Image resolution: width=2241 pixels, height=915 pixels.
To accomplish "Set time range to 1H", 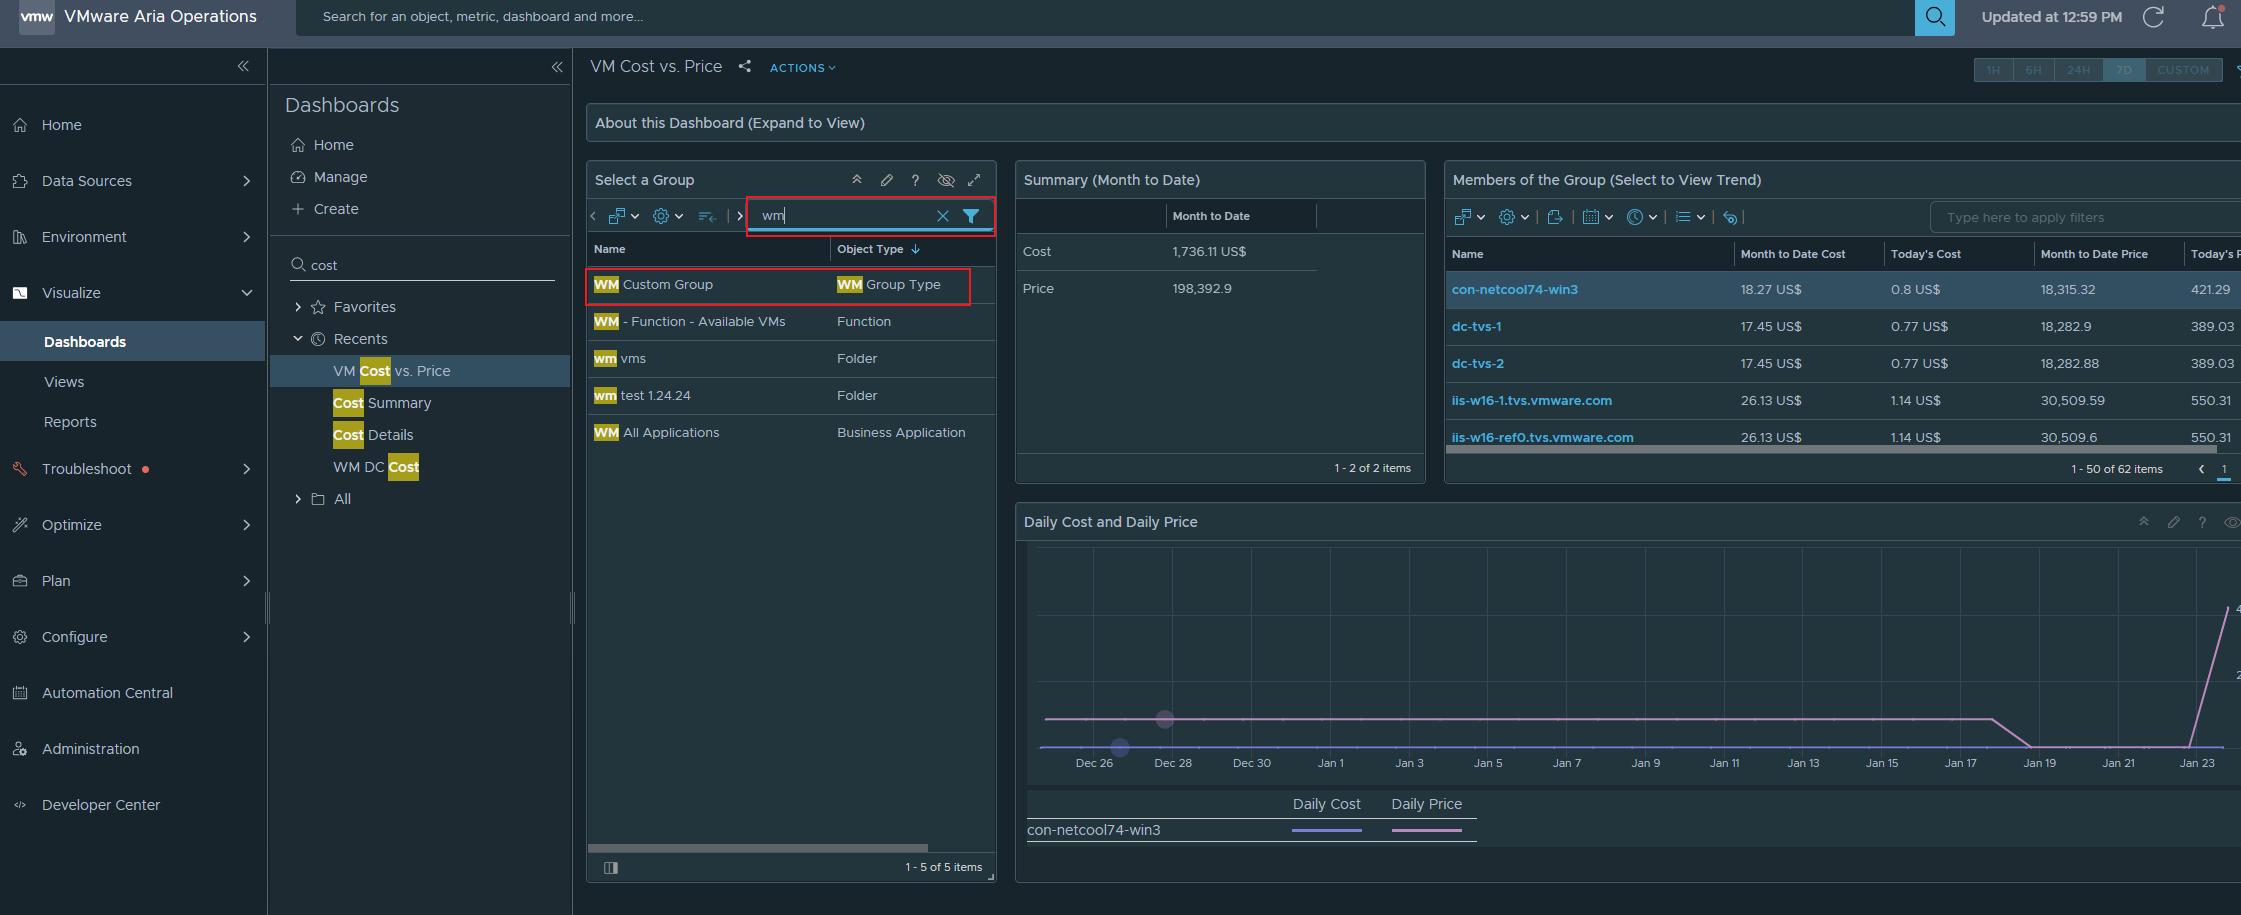I will (1993, 70).
